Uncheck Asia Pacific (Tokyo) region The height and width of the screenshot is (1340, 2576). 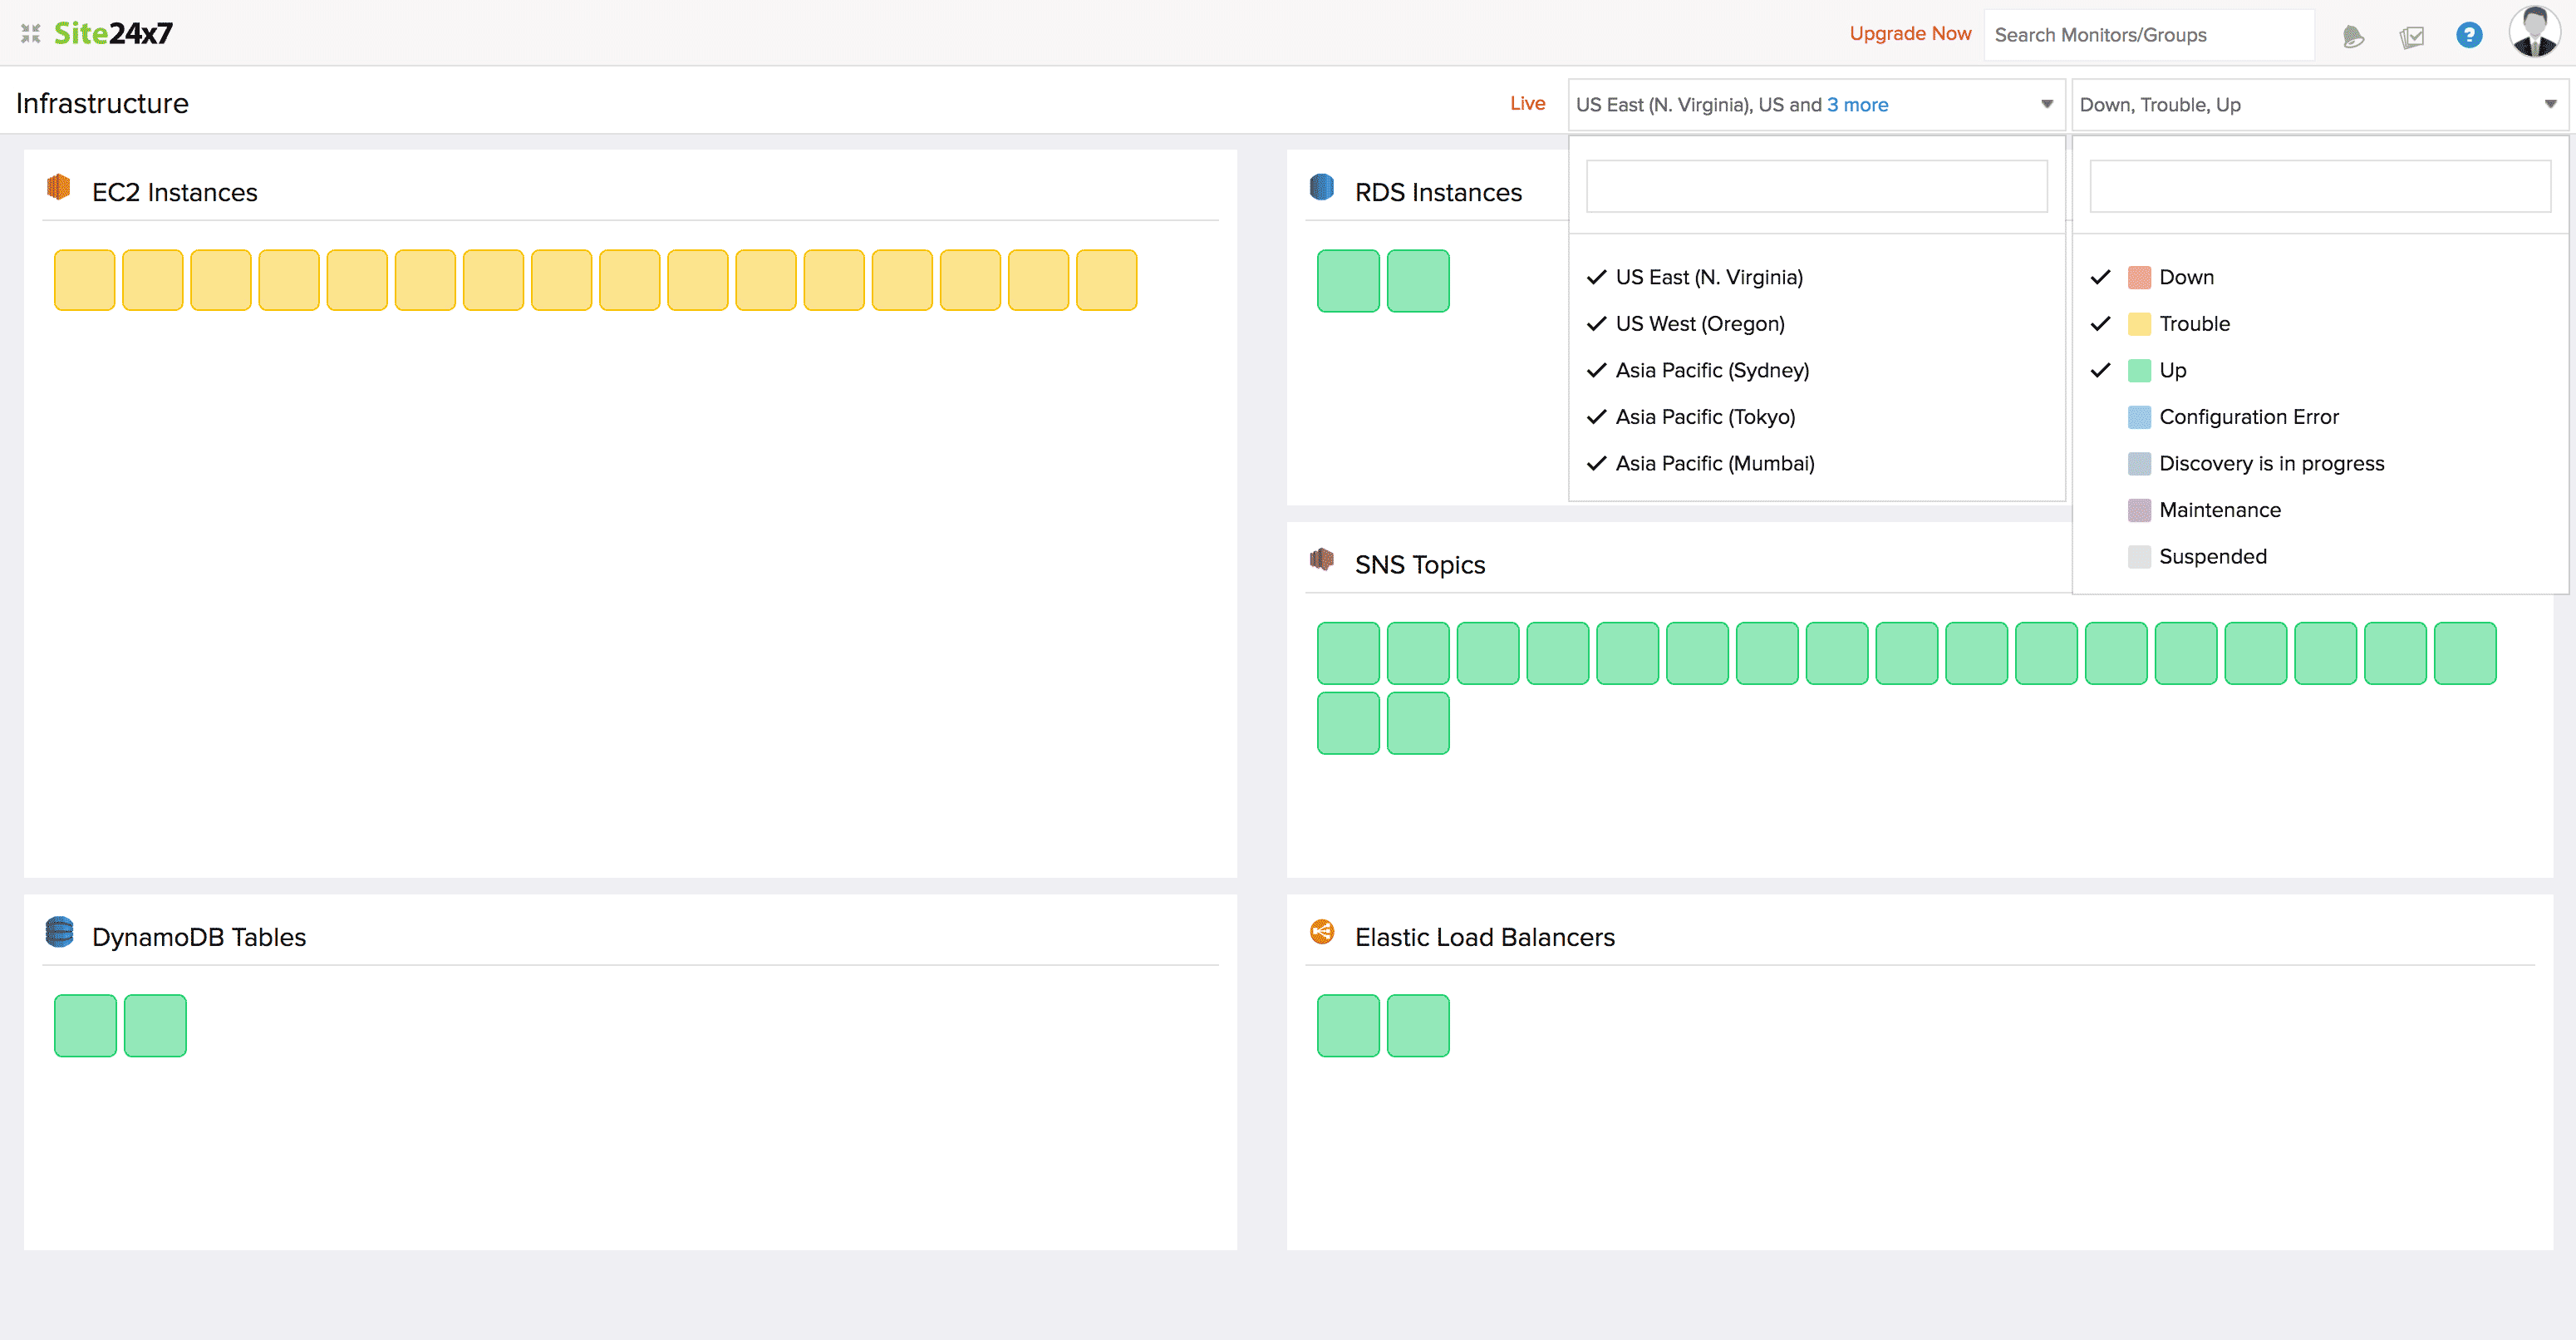1816,417
